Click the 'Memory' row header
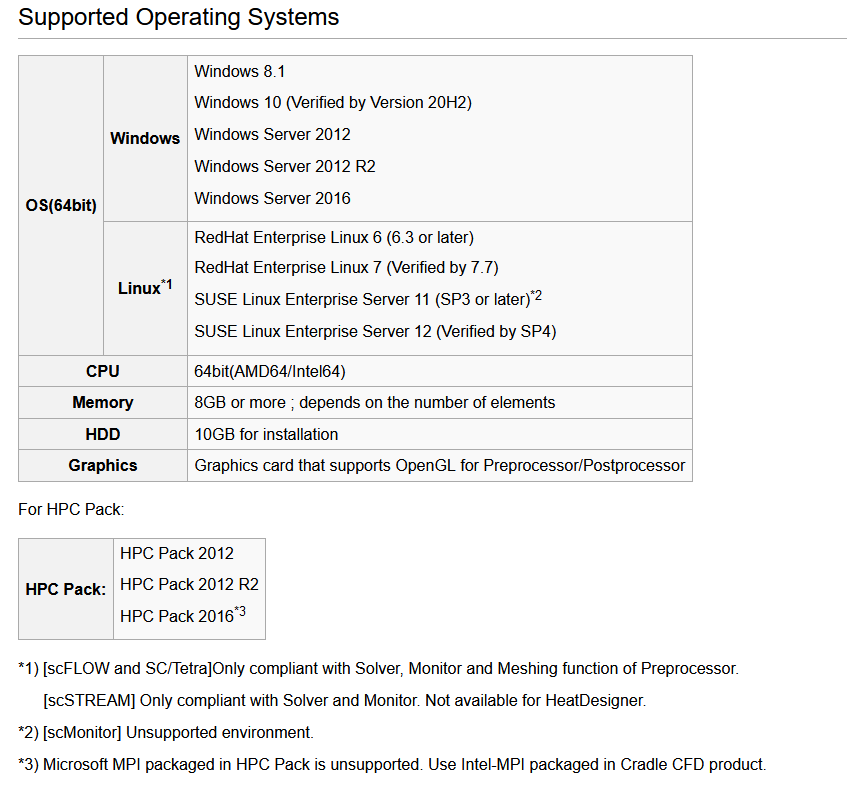The height and width of the screenshot is (788, 847). click(x=103, y=402)
